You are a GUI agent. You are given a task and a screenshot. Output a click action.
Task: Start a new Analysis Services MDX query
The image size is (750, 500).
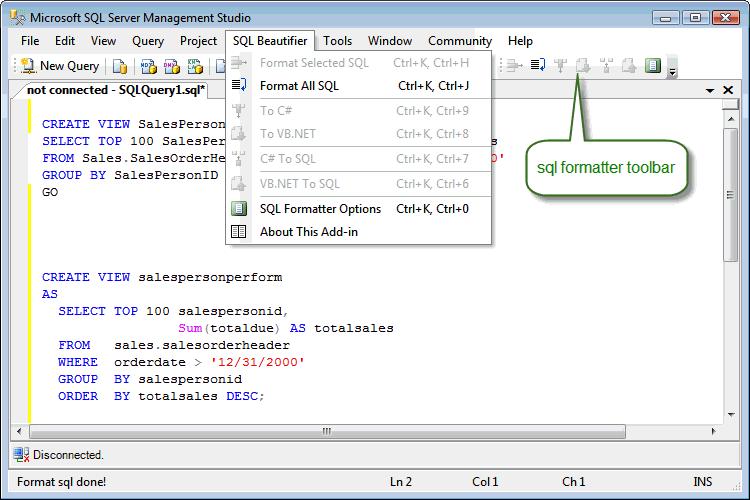click(x=149, y=66)
